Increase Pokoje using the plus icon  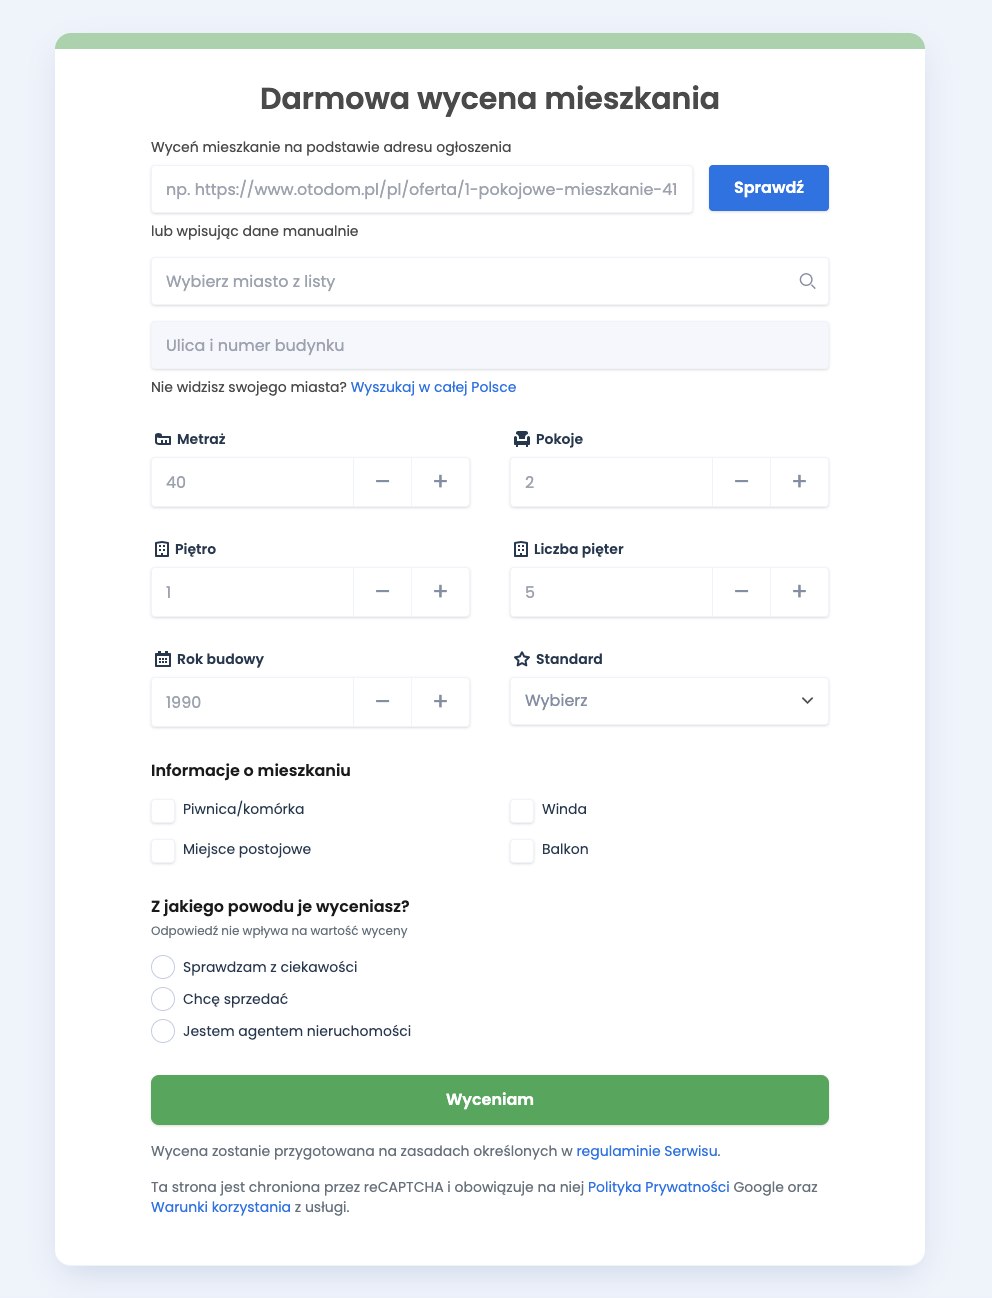pos(799,482)
